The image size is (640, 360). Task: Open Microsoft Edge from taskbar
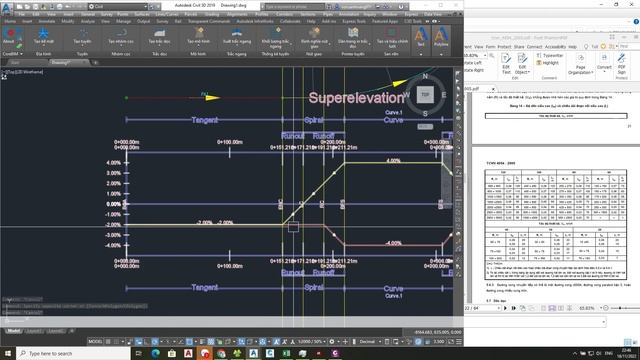point(156,353)
